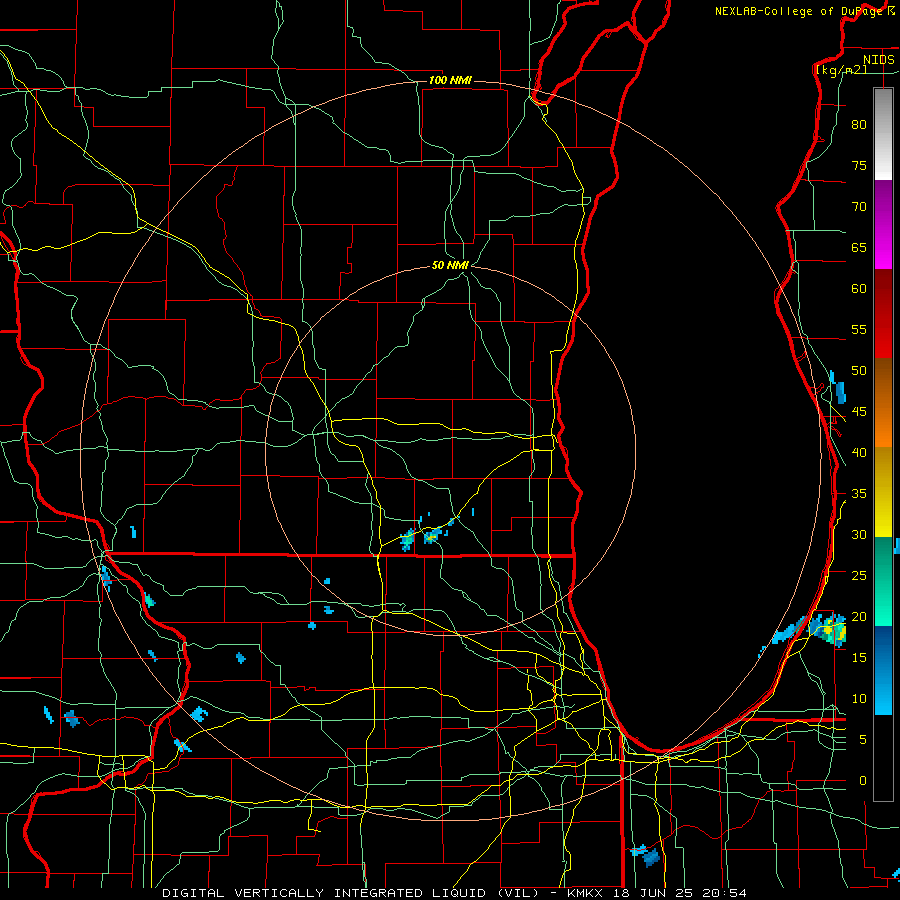Click the 40 value on the color scale
This screenshot has width=900, height=900.
pos(859,453)
